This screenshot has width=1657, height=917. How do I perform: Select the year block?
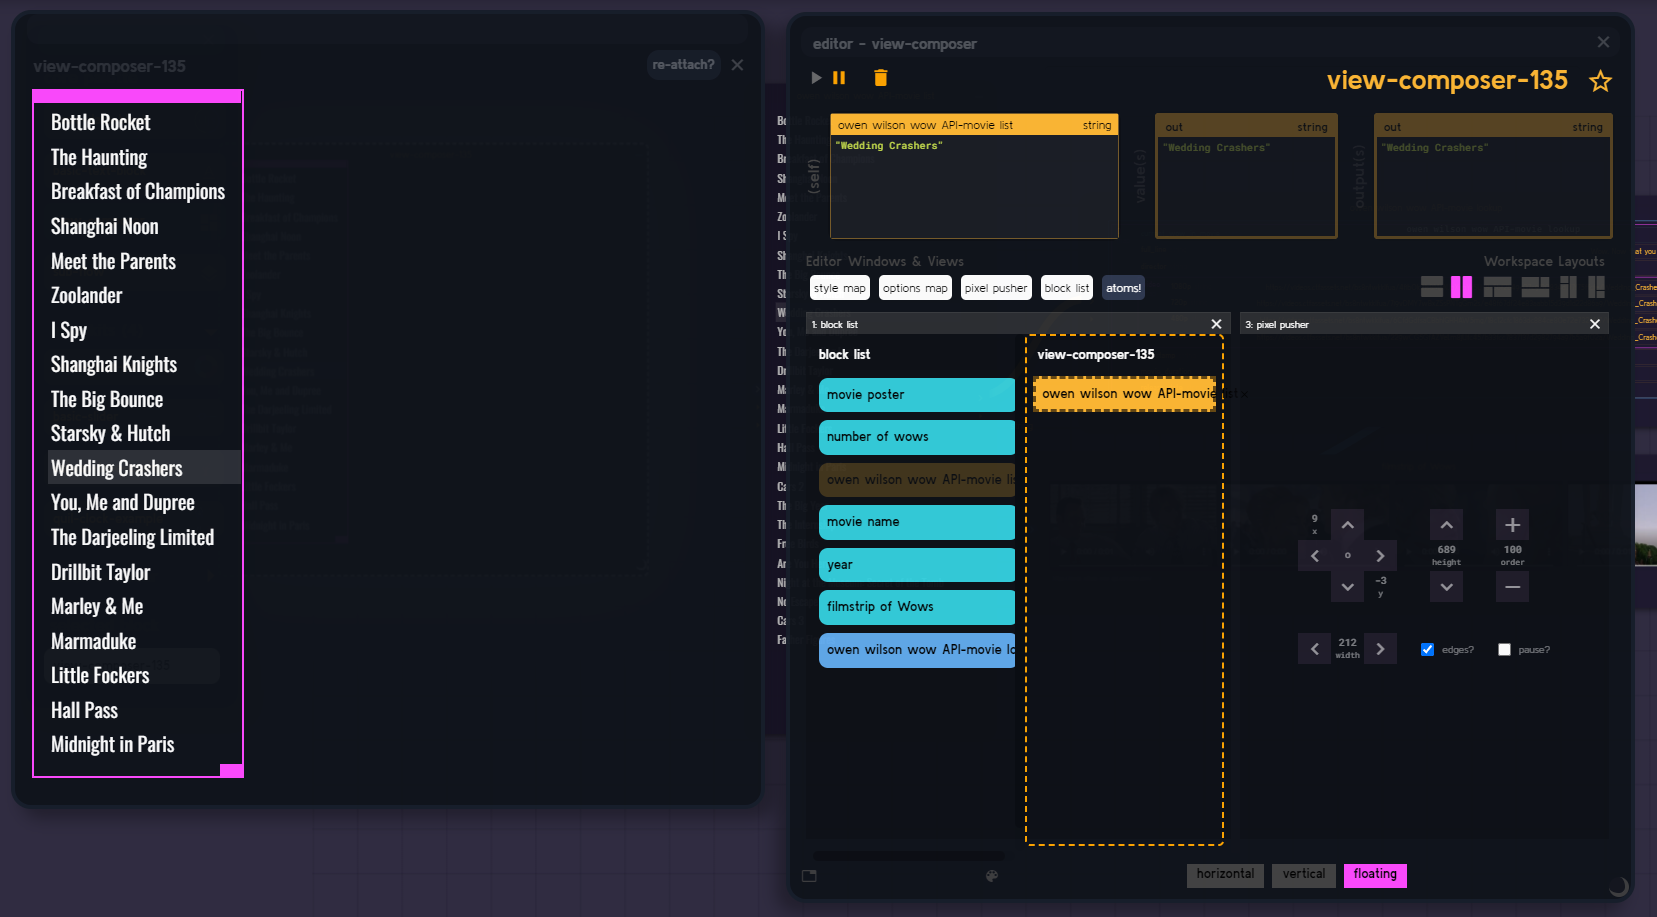pyautogui.click(x=917, y=565)
